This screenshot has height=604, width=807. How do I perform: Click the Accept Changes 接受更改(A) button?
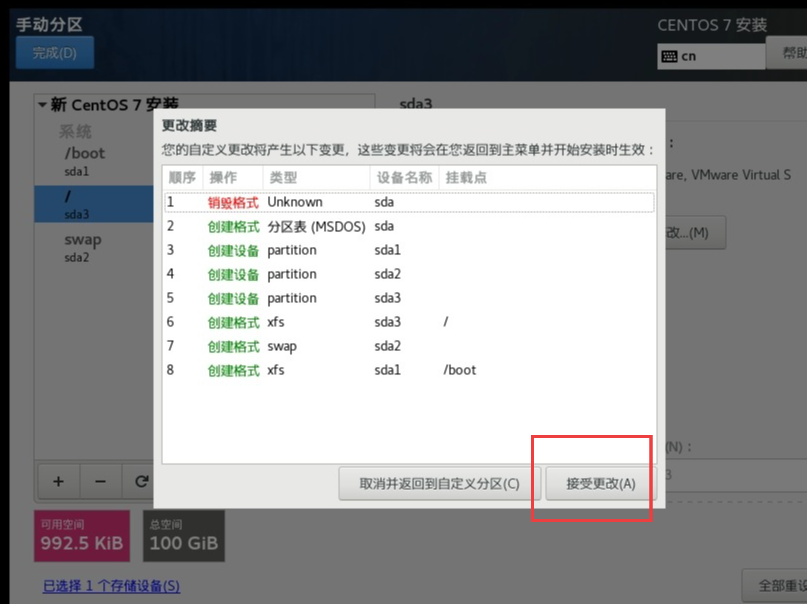pyautogui.click(x=599, y=484)
